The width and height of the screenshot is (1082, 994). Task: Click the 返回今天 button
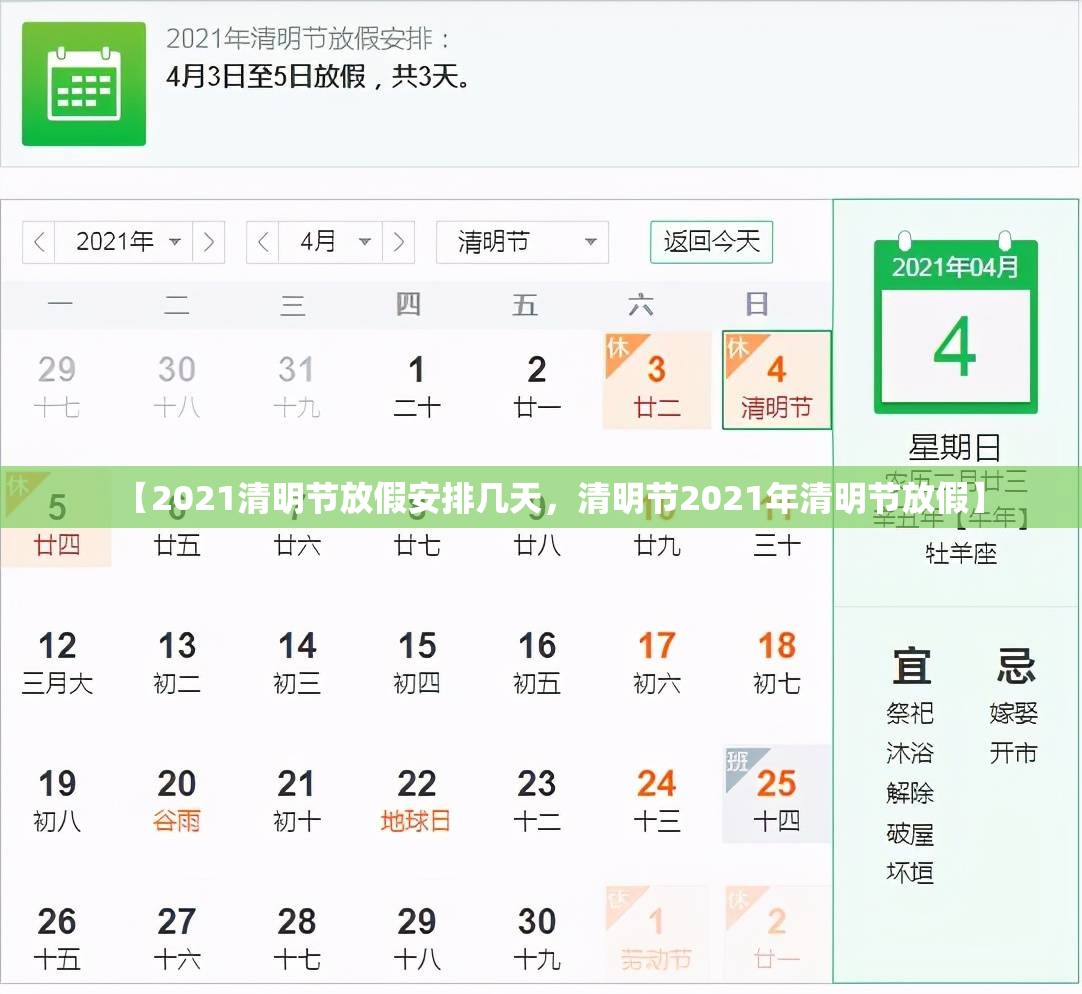coord(711,242)
